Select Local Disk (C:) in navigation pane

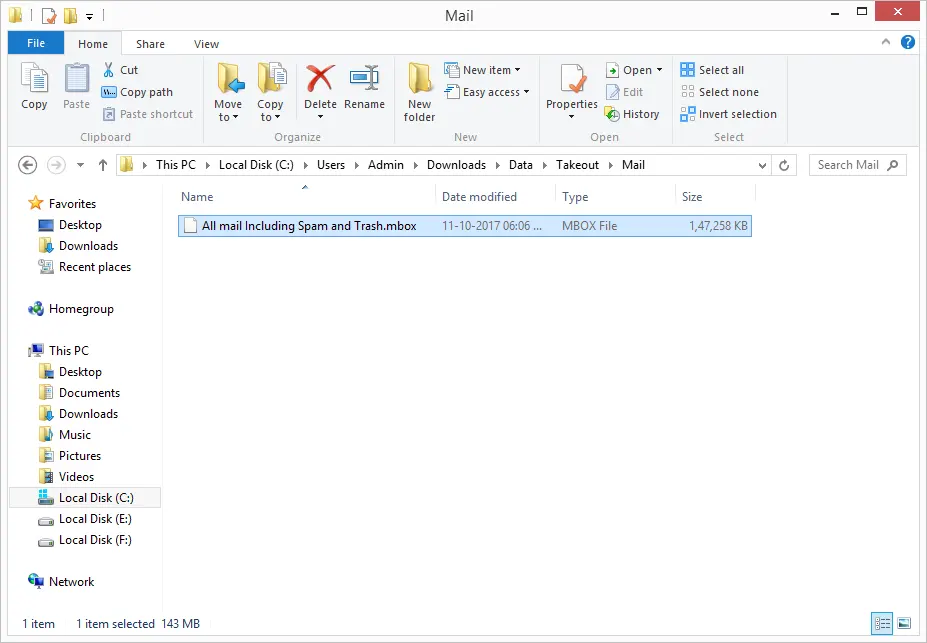click(85, 498)
